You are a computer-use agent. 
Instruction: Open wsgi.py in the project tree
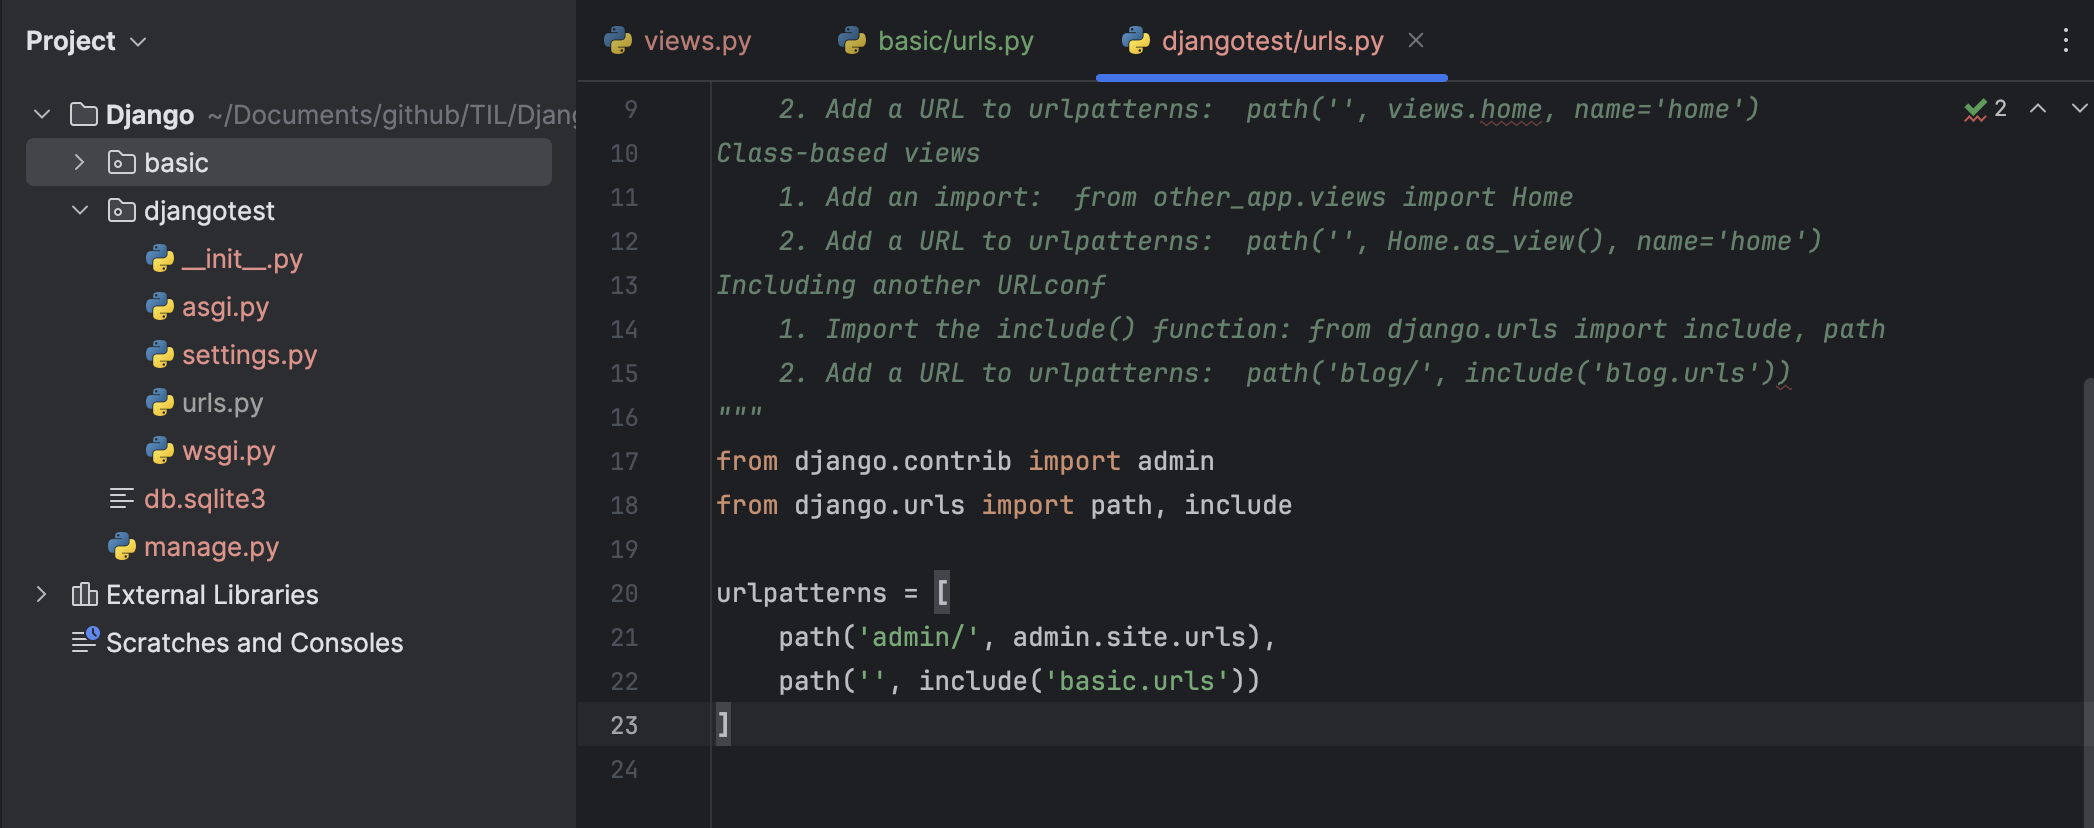[228, 451]
